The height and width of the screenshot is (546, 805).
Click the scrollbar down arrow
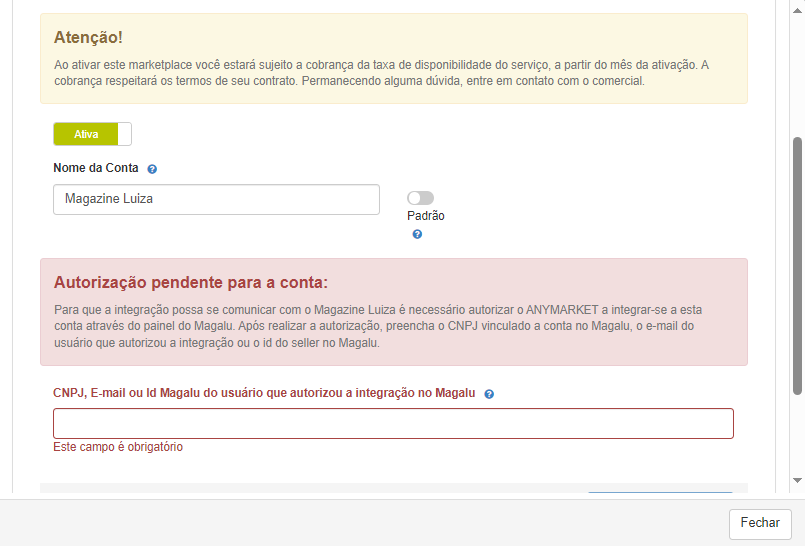pos(797,480)
